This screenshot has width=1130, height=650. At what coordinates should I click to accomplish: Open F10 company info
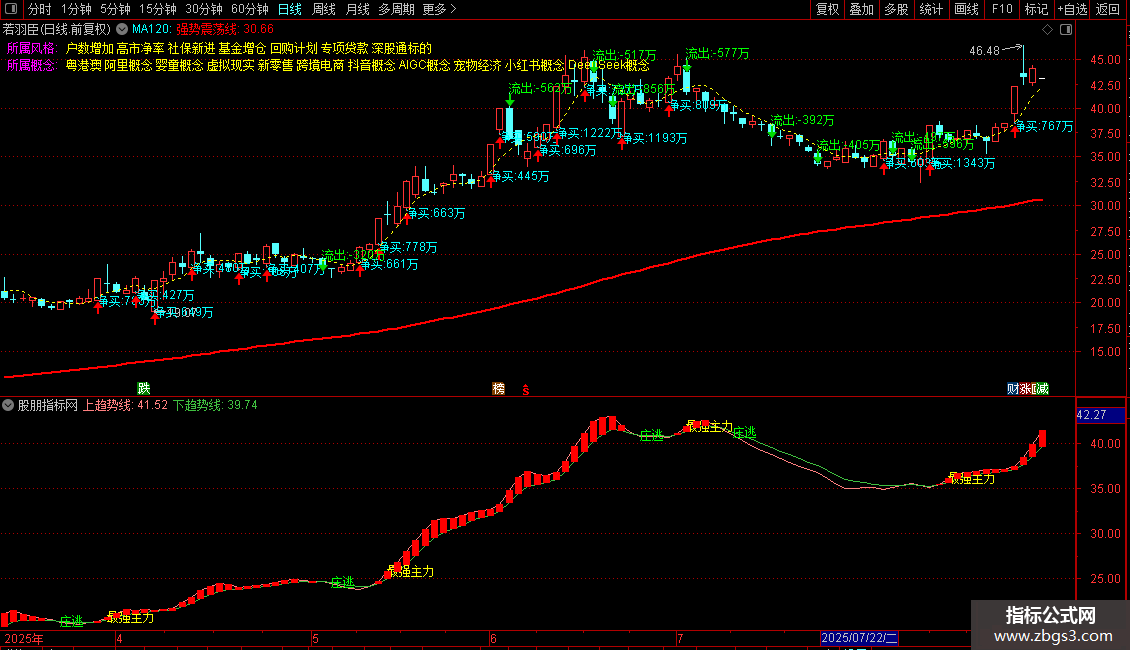coord(1002,9)
